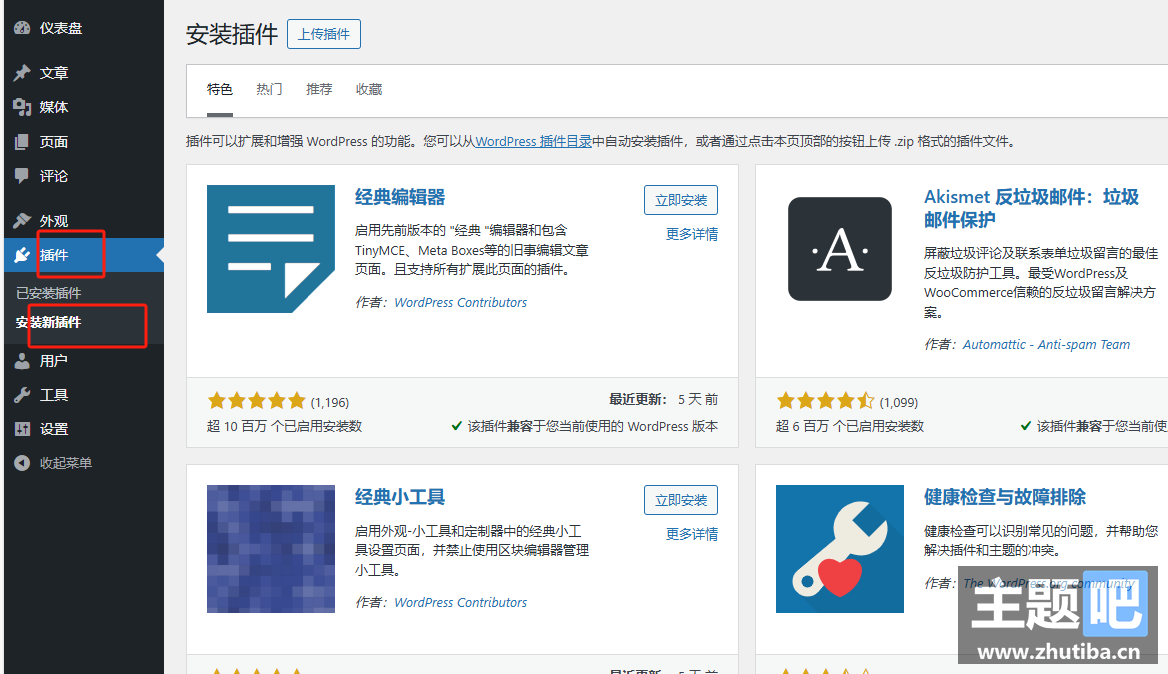Open Akismet 反垃圾邮件 plugin title link
The image size is (1168, 674).
1032,209
